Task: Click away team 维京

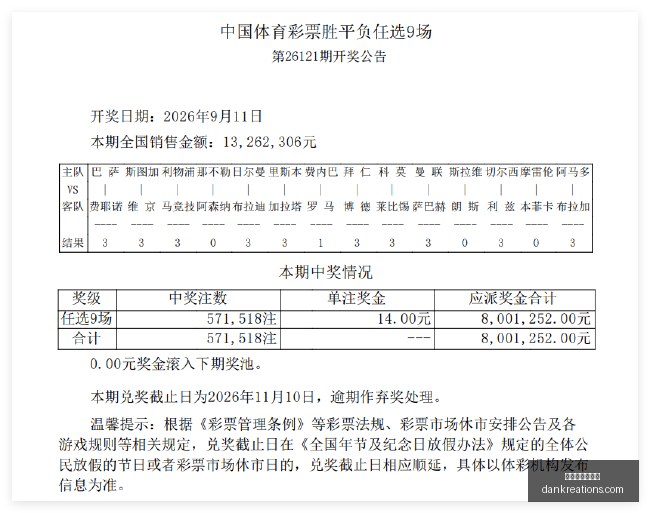Action: 141,206
